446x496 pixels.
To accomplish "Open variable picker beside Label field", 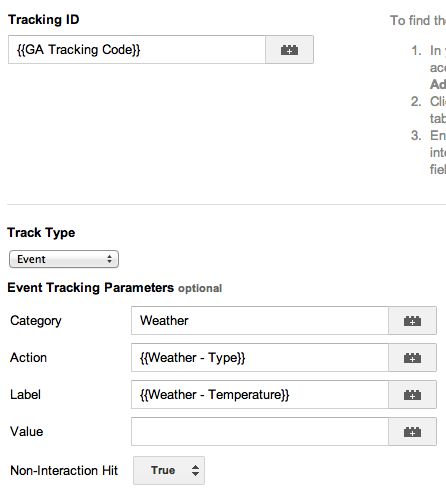I will pyautogui.click(x=412, y=395).
